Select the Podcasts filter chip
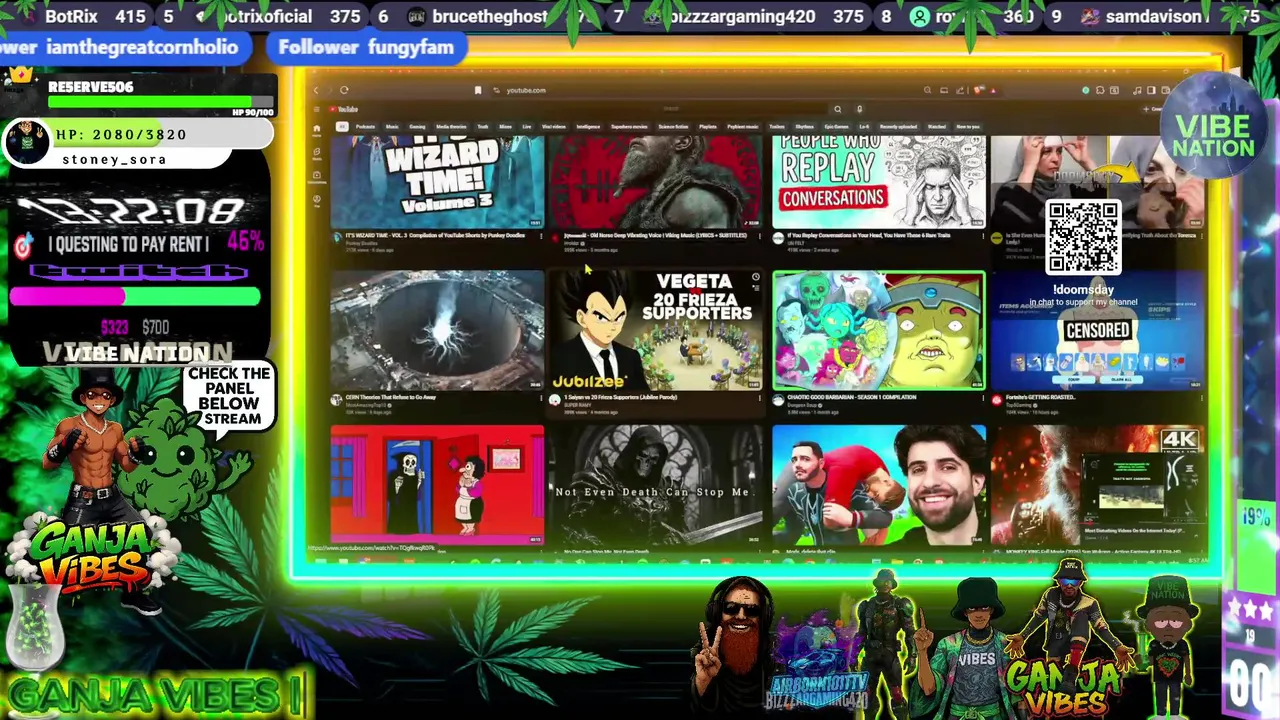 (x=365, y=127)
